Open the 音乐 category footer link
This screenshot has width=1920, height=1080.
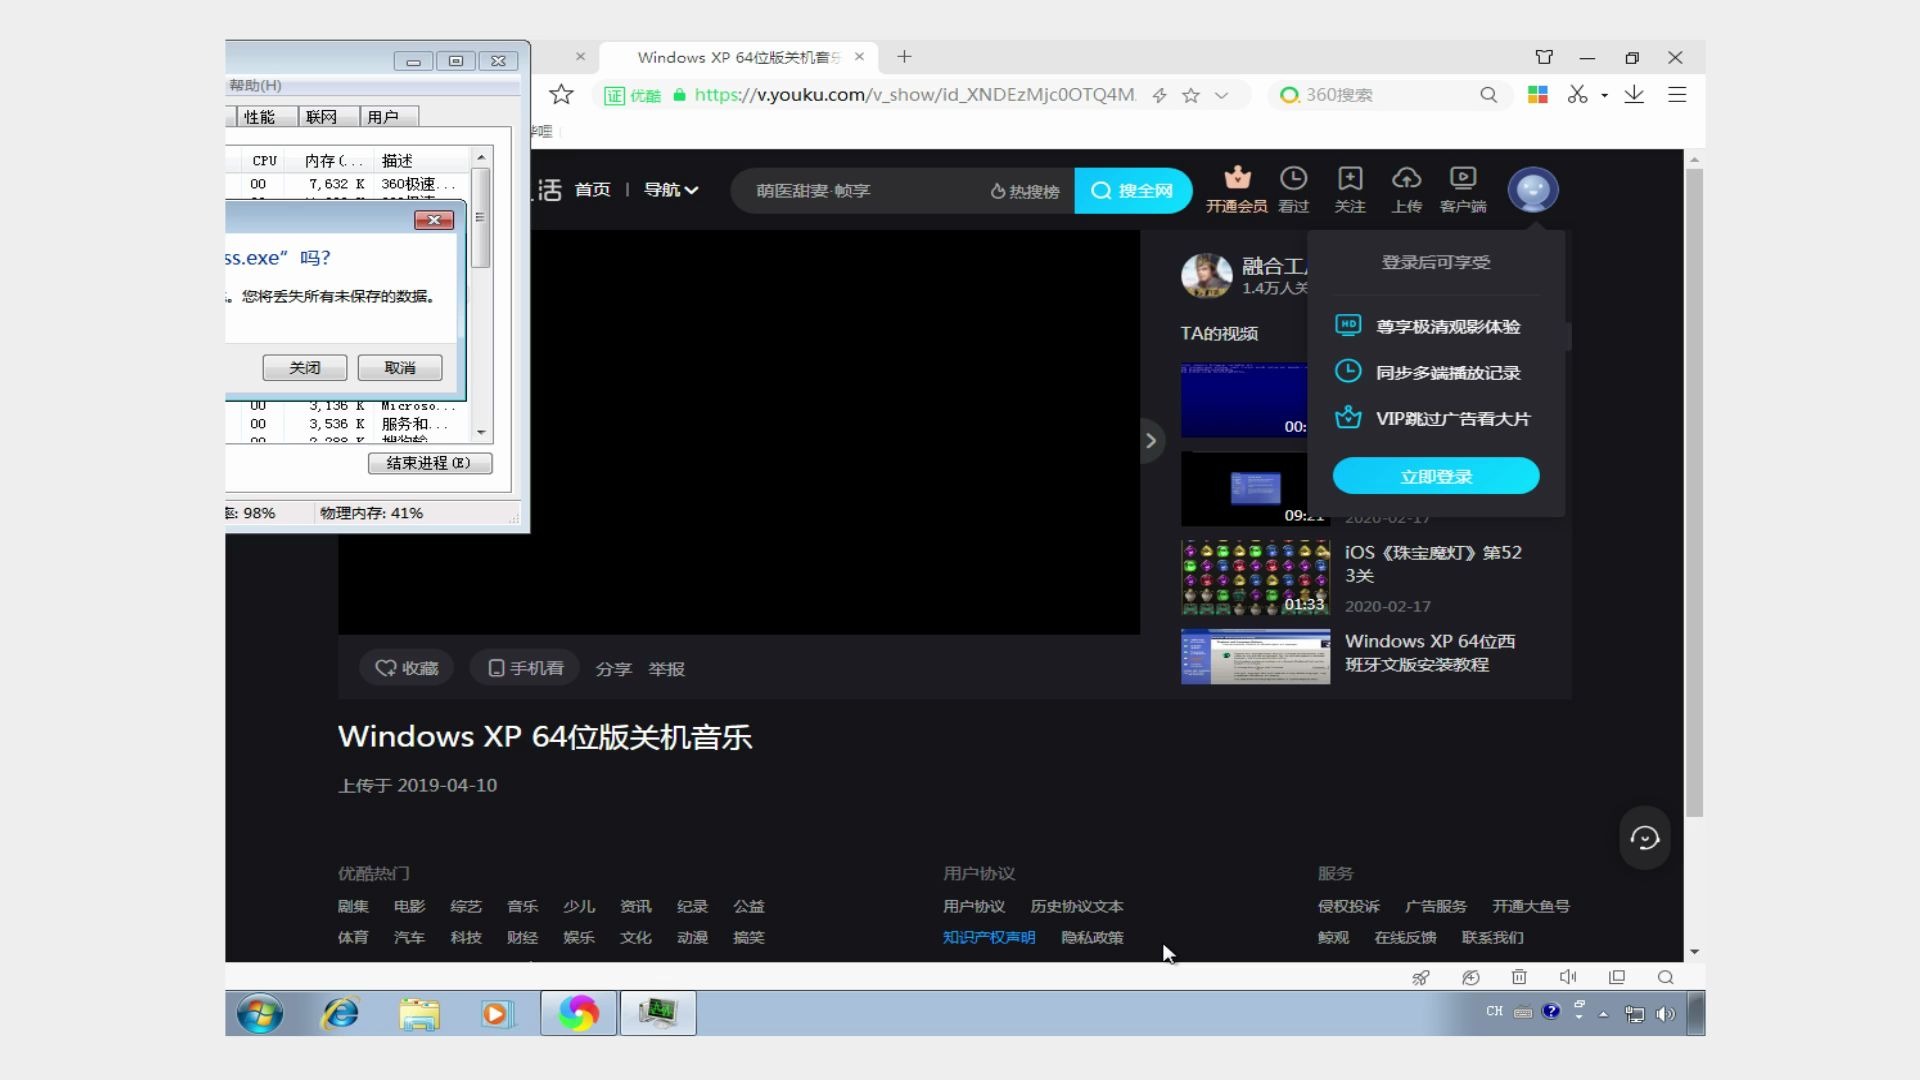point(522,906)
